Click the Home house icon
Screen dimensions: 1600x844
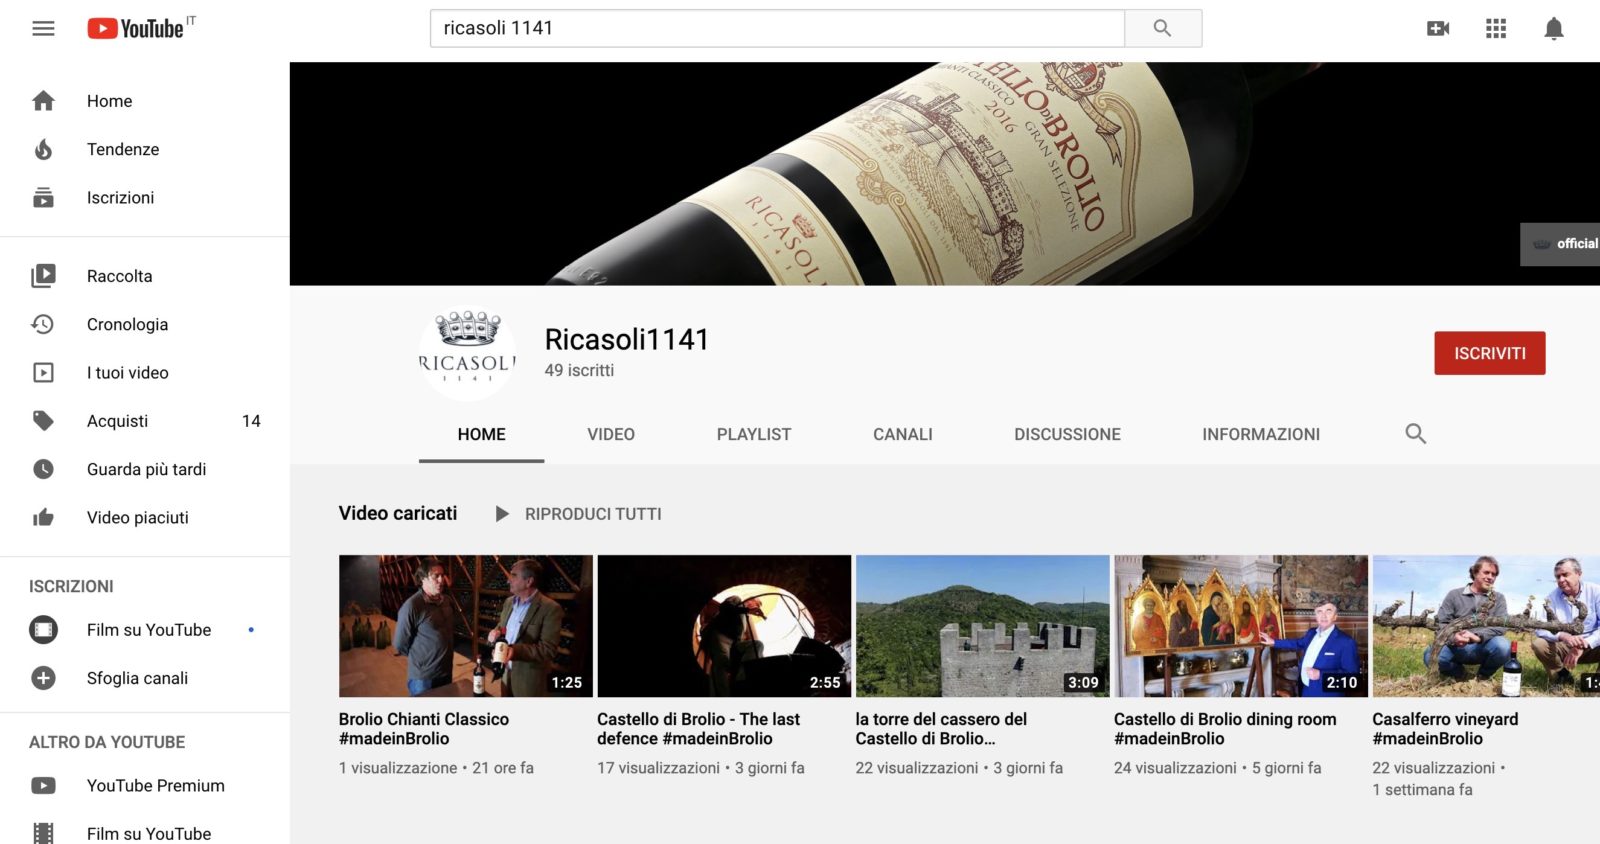43,101
